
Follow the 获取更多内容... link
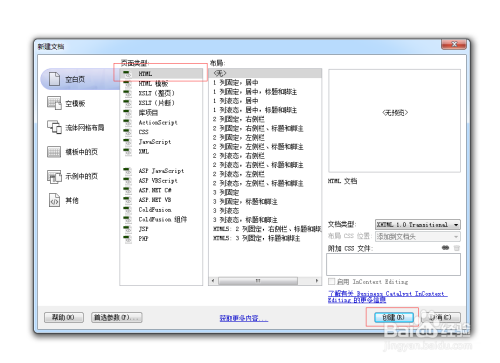tap(244, 318)
